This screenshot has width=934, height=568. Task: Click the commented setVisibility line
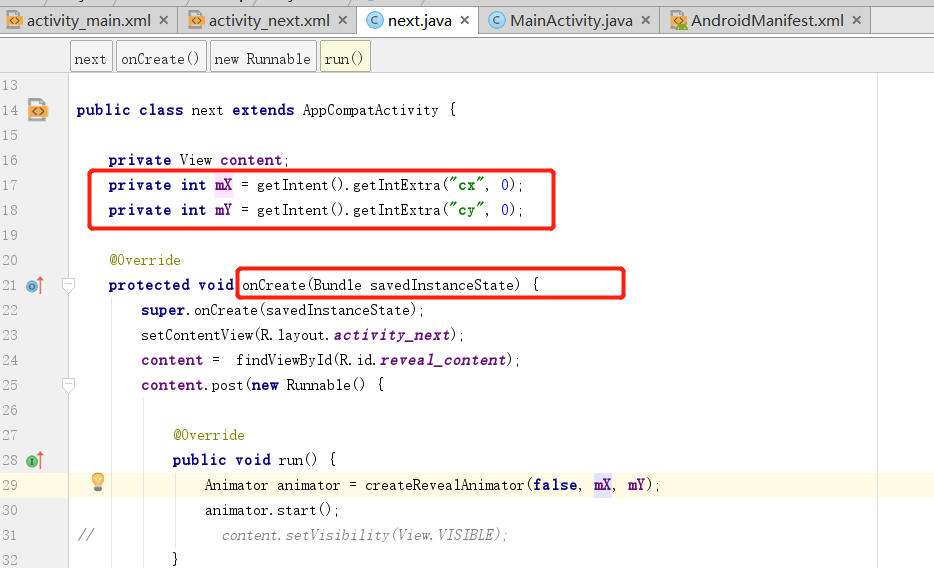coord(365,535)
